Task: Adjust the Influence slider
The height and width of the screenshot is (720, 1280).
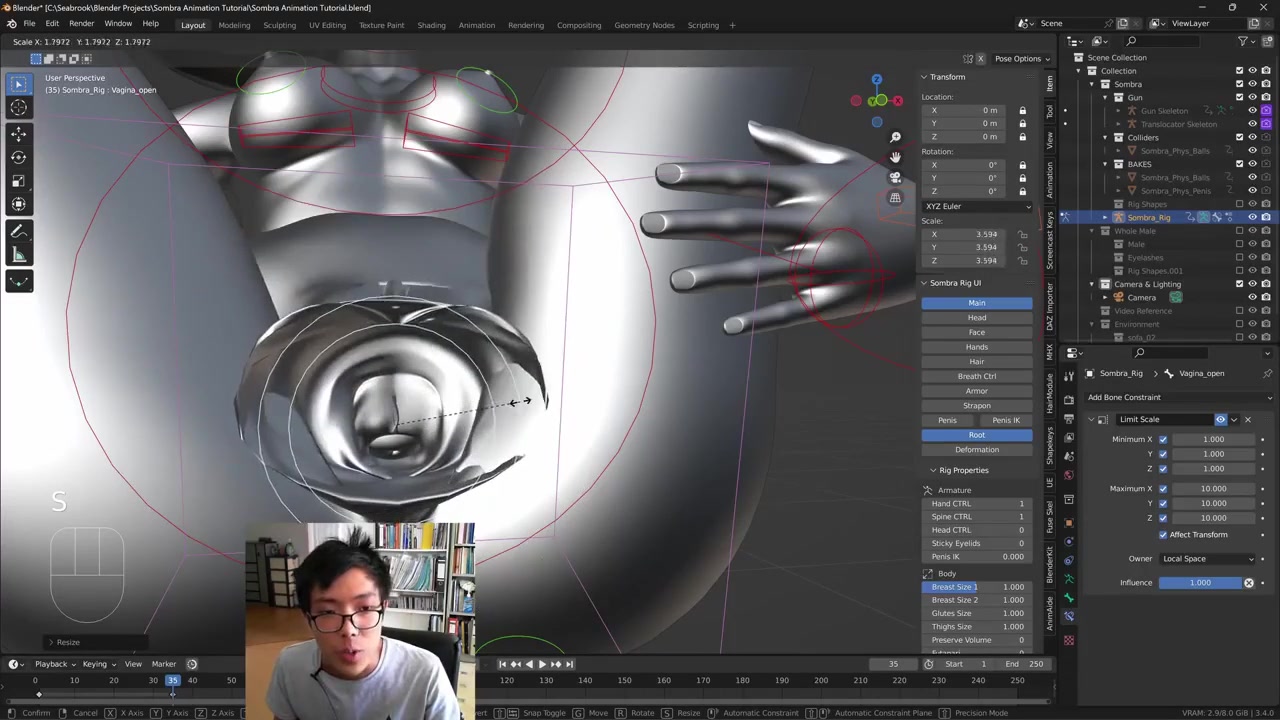Action: [x=1200, y=583]
